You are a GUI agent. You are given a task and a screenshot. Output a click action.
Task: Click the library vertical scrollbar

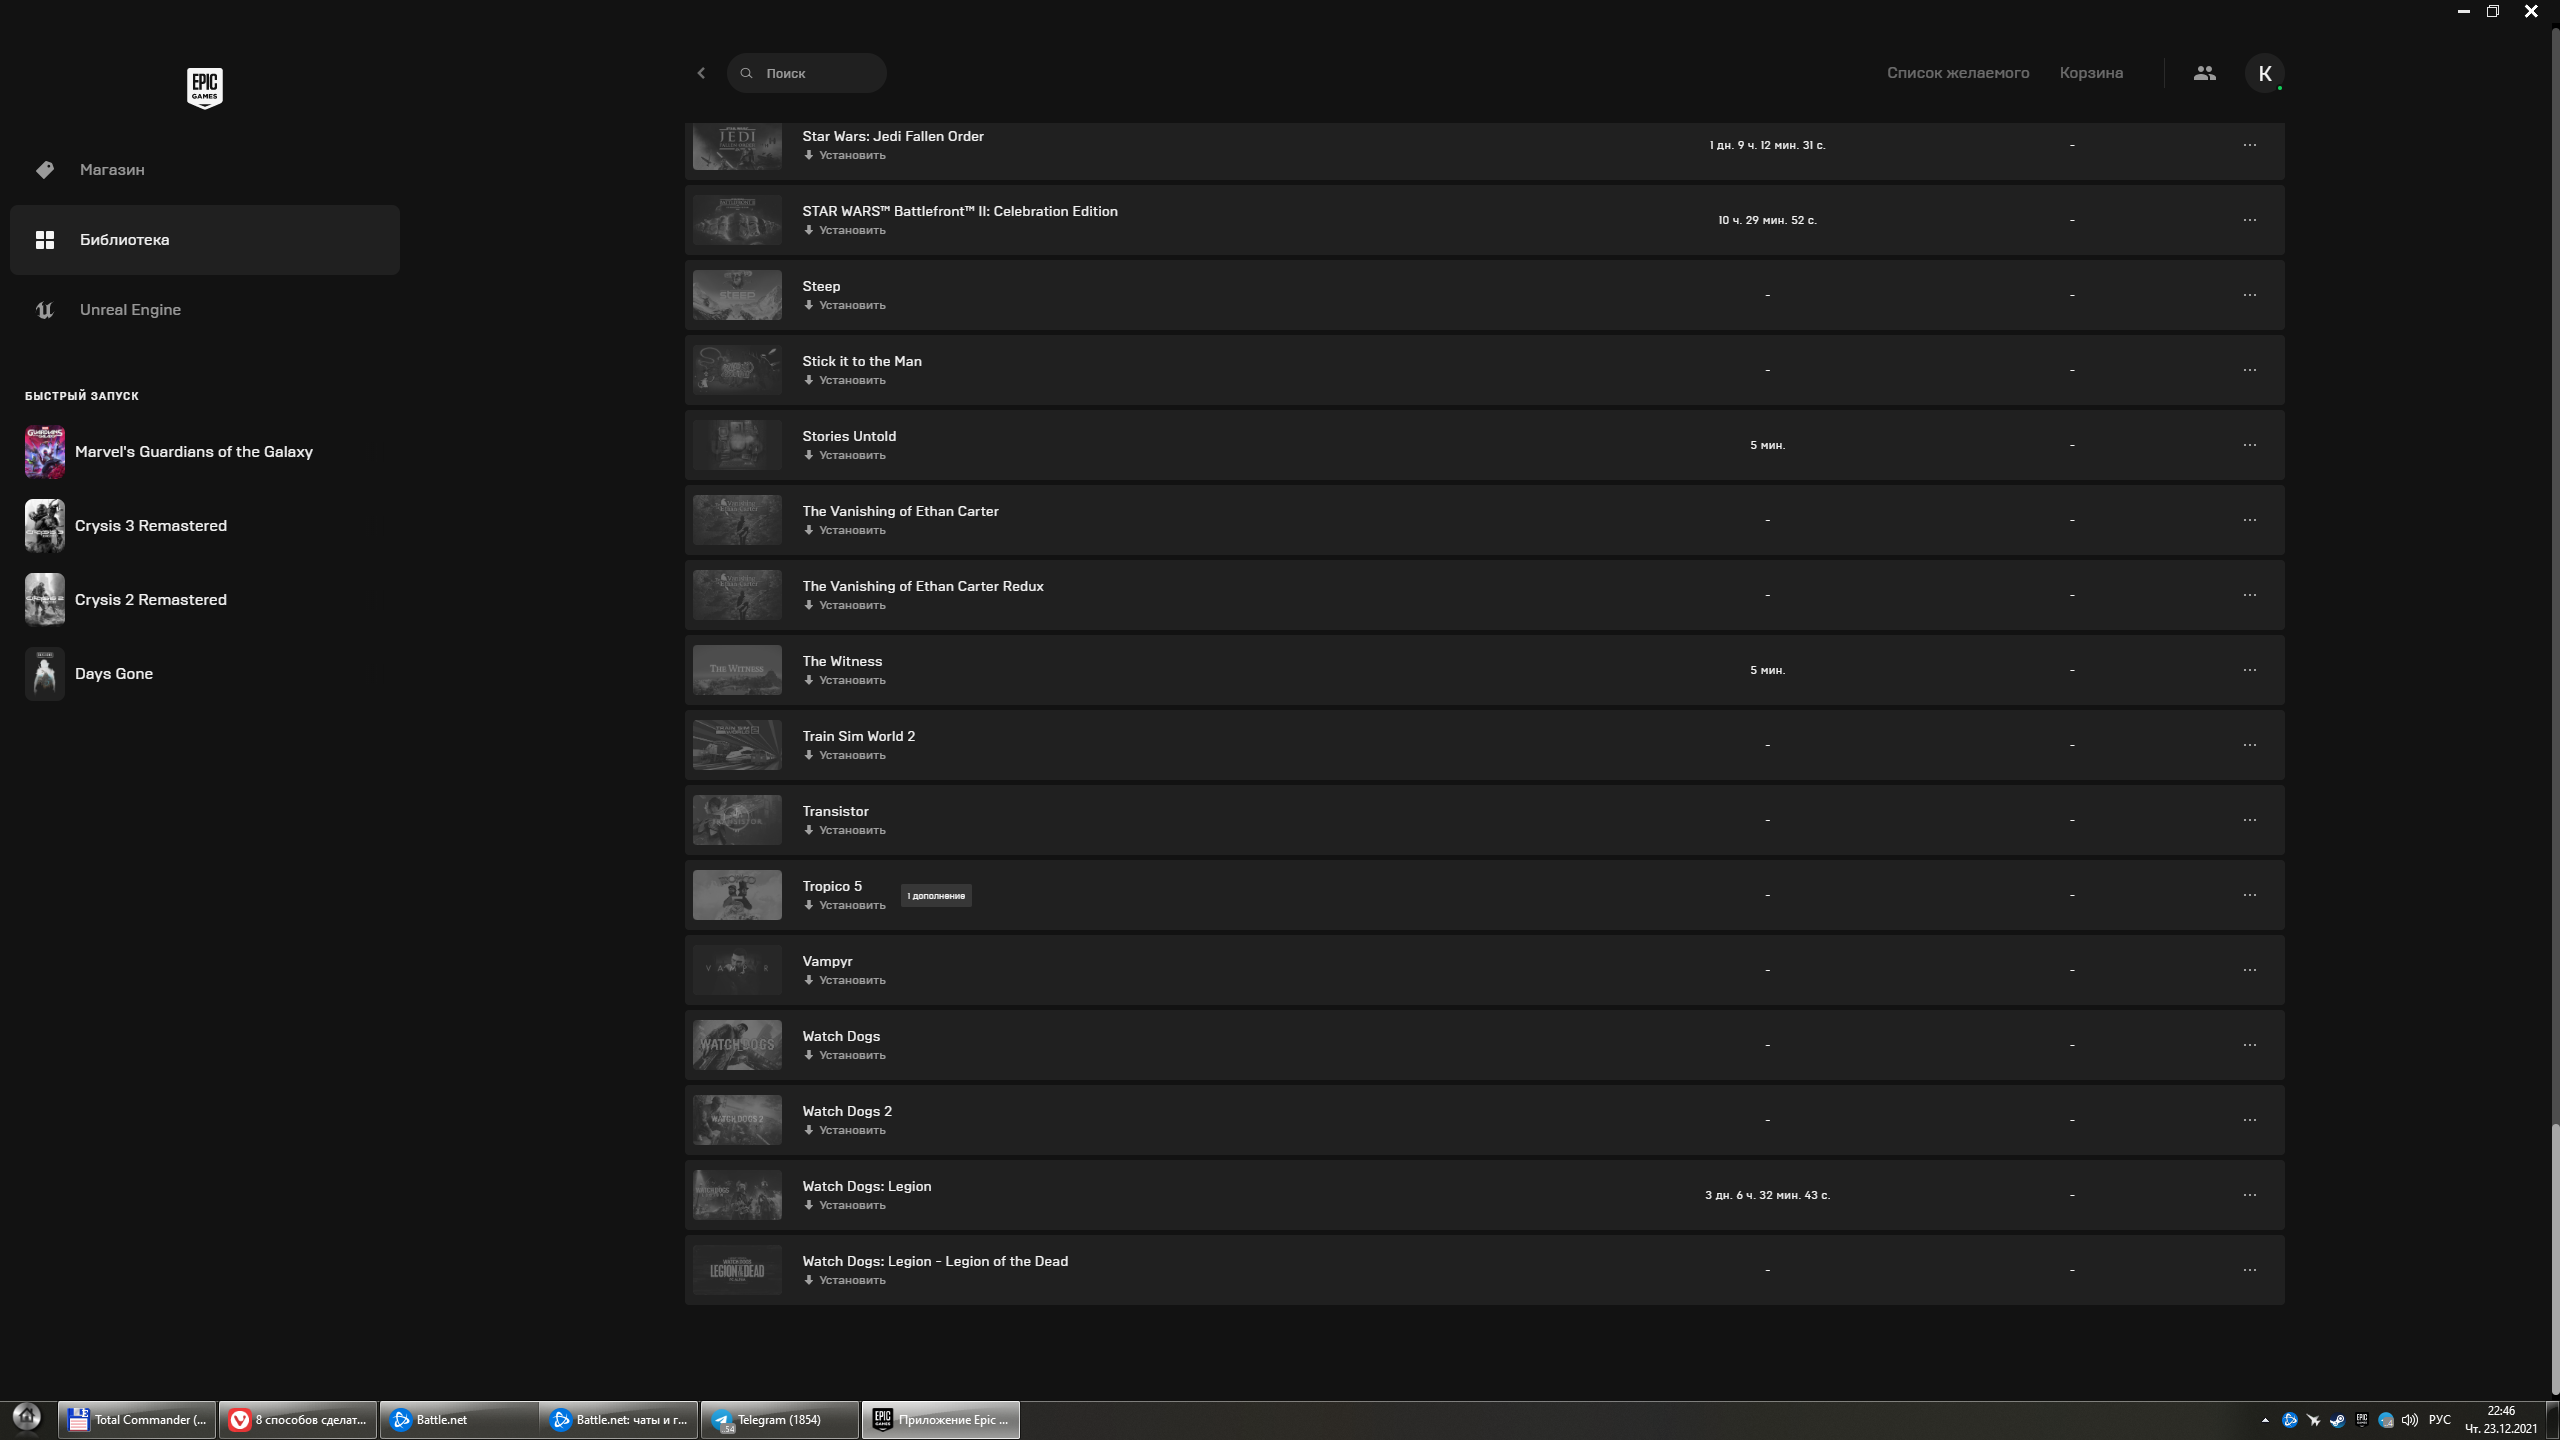pos(2554,1260)
